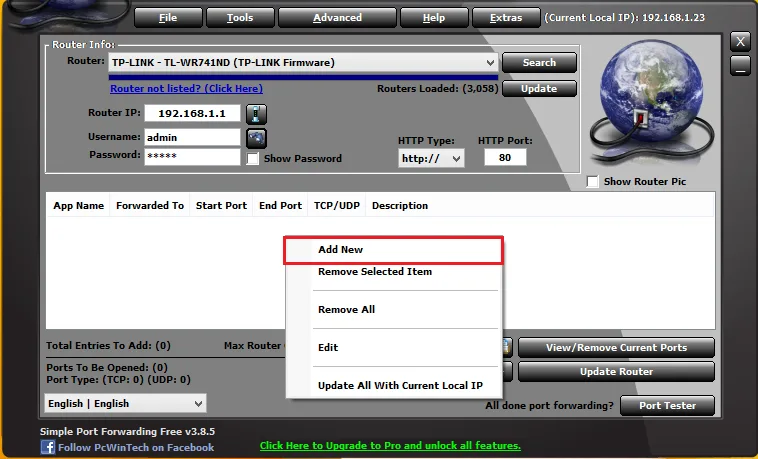Choose Remove Selected Item in context menu
The image size is (758, 459).
(x=394, y=272)
